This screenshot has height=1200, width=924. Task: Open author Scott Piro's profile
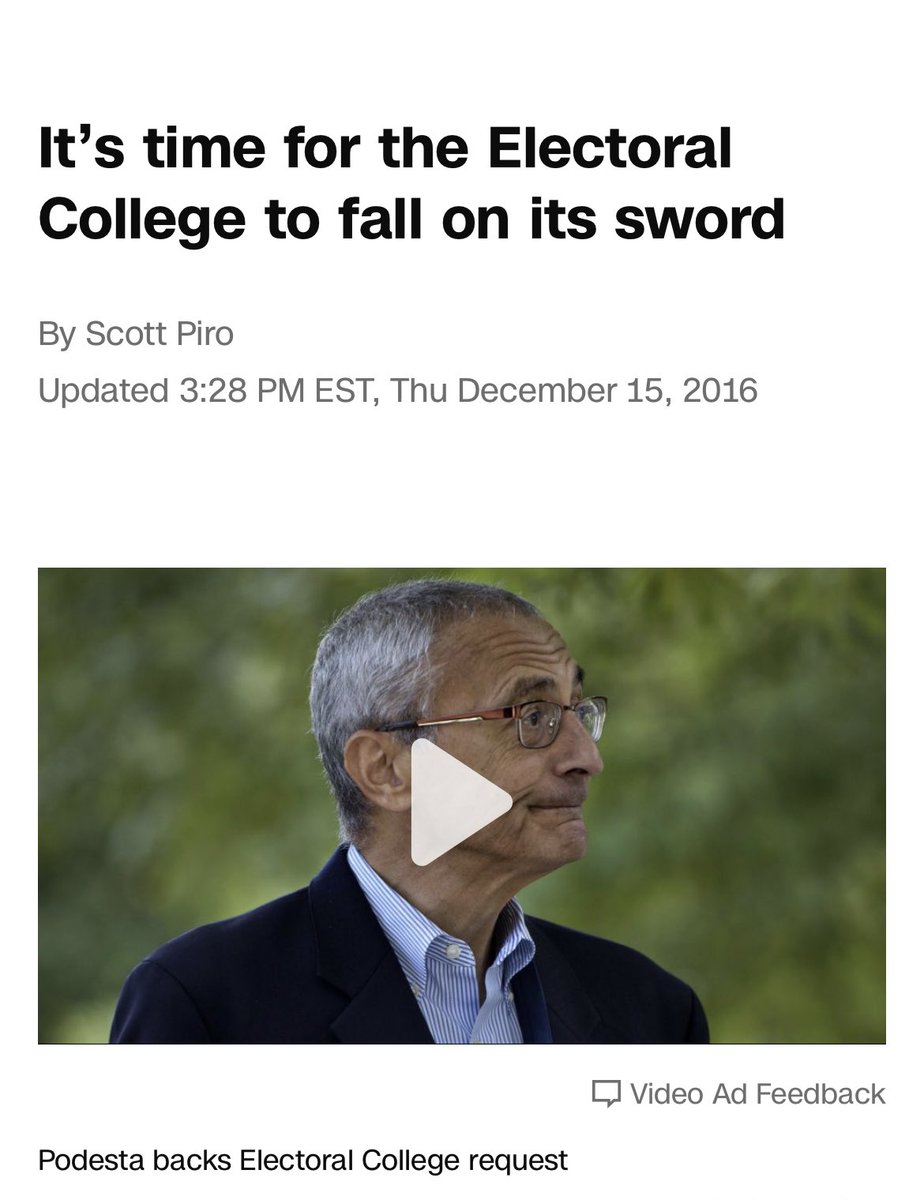[x=159, y=334]
